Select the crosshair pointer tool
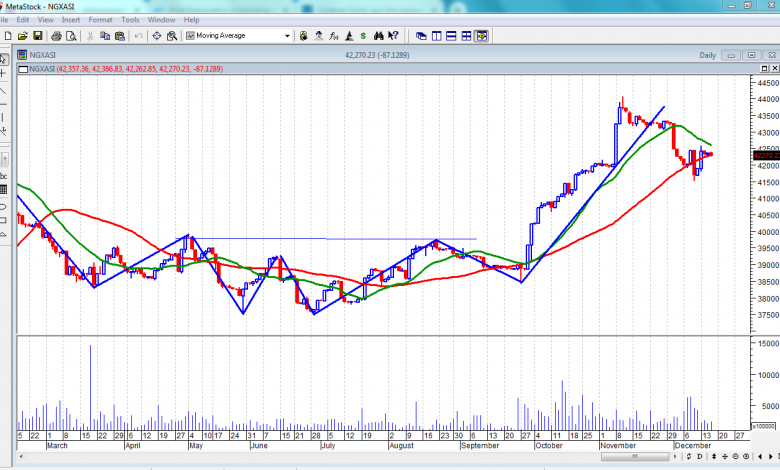The height and width of the screenshot is (470, 780). click(x=4, y=74)
